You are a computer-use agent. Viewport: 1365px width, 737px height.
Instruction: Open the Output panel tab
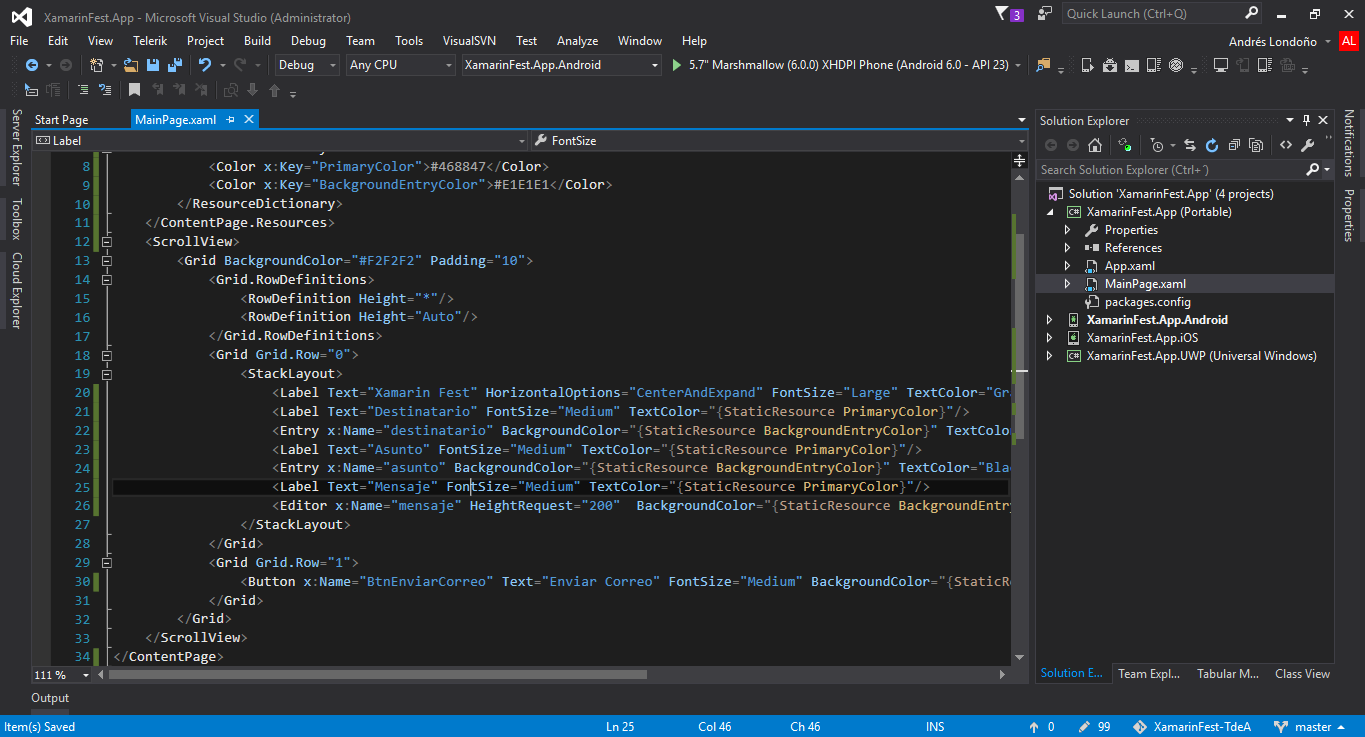[x=50, y=698]
